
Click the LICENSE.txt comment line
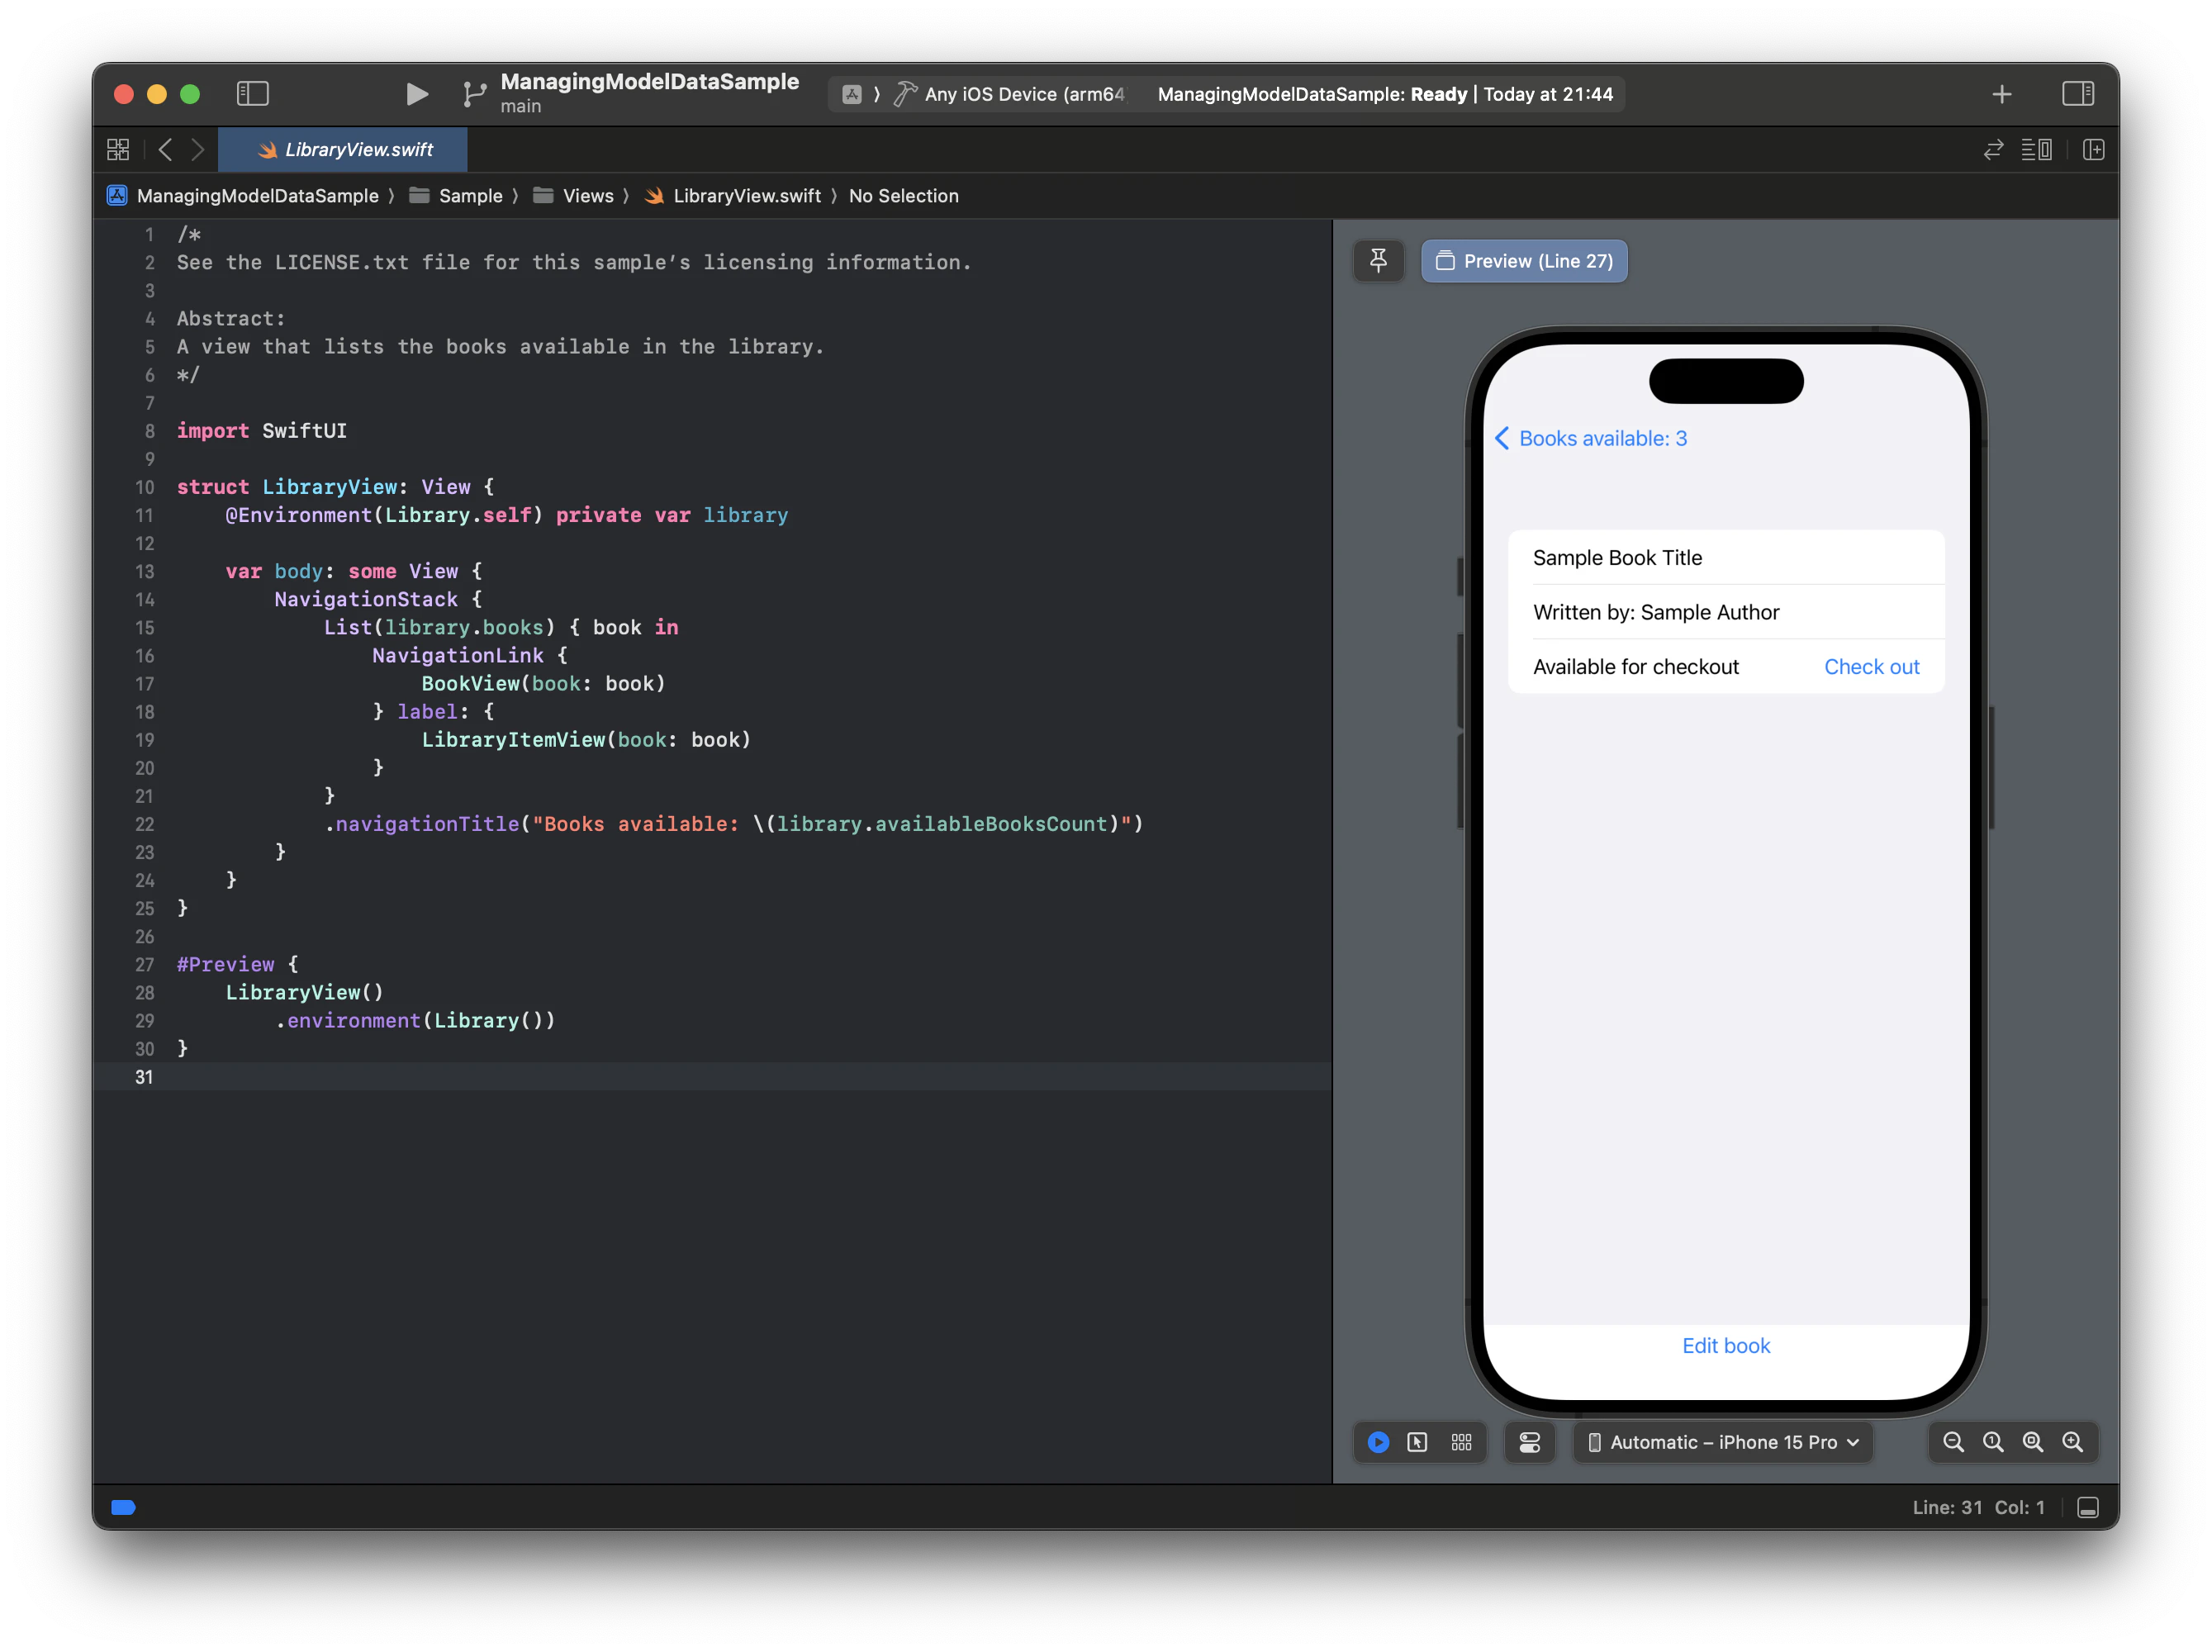pyautogui.click(x=574, y=262)
